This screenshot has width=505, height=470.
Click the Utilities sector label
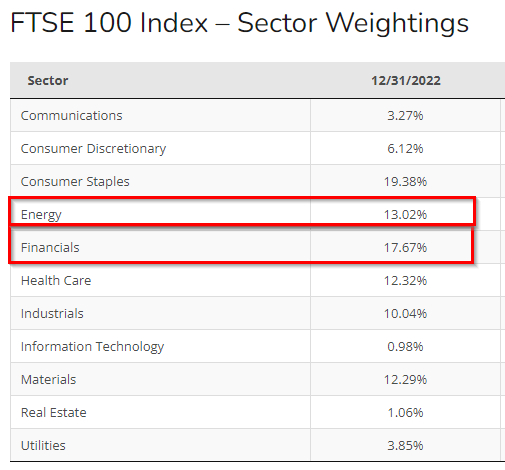click(43, 445)
